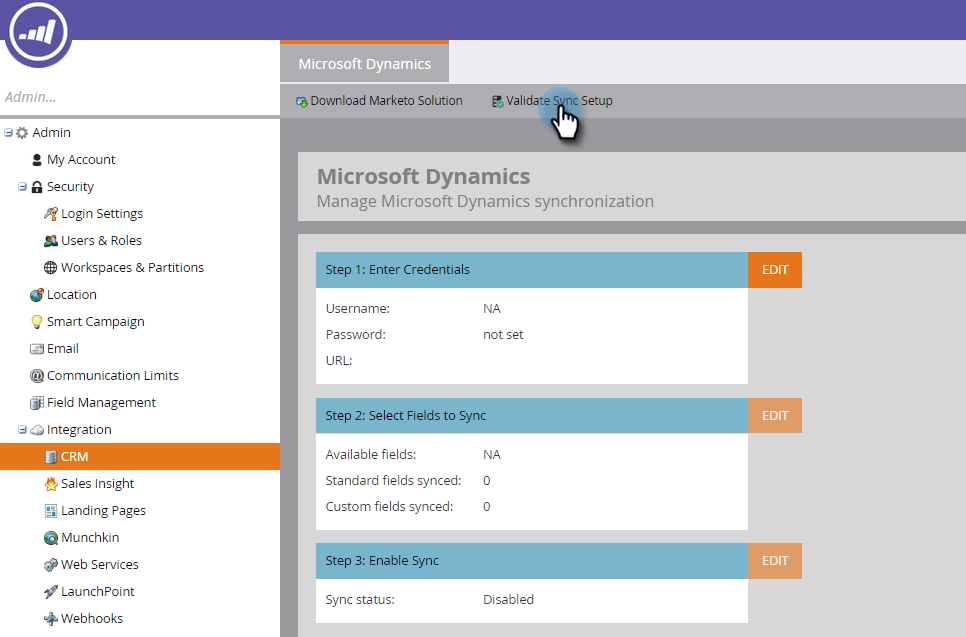Click the Step 3: Enable Sync header
This screenshot has width=966, height=637.
click(532, 561)
